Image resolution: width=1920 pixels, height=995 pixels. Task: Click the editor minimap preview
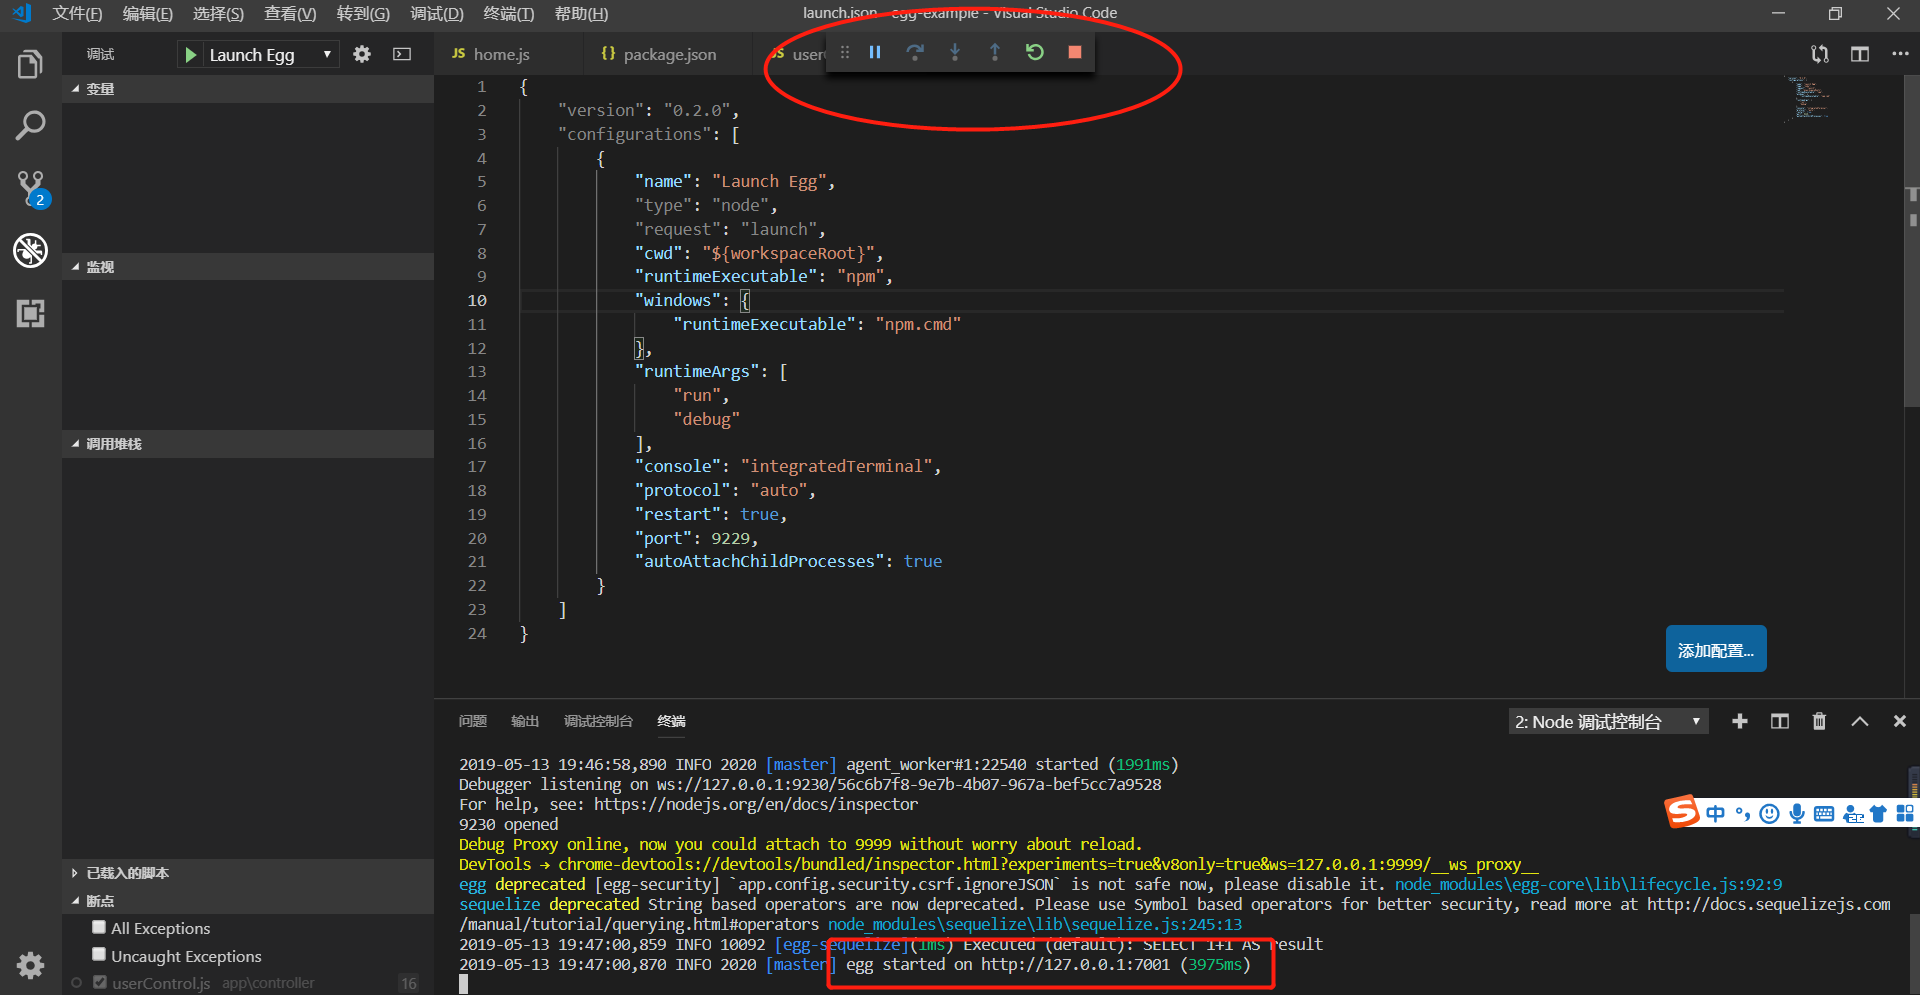coord(1808,100)
